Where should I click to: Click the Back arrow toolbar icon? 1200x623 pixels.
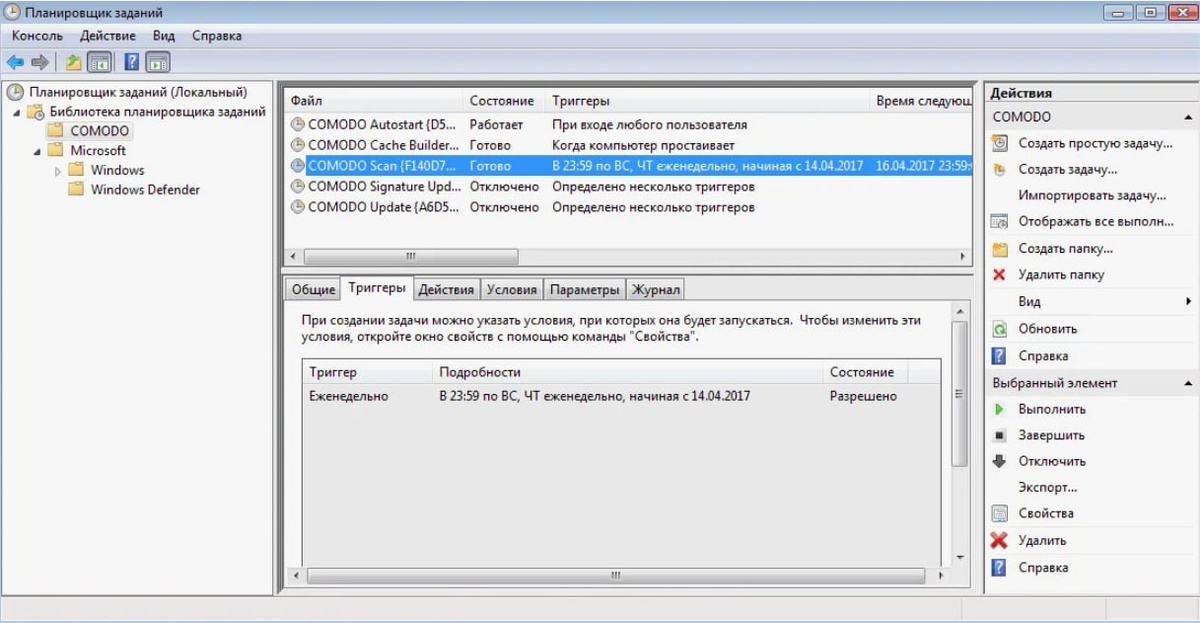(x=14, y=62)
